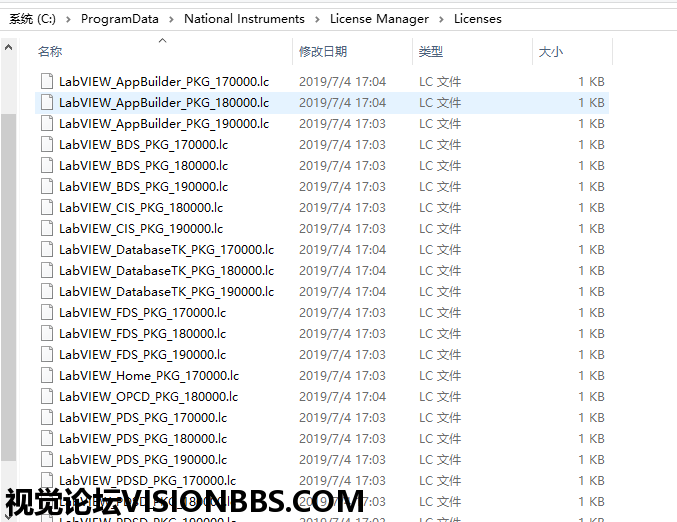The width and height of the screenshot is (677, 522).
Task: Select file name LabVIEW_DatabaseTK_PKG_170000.lc
Action: [167, 250]
